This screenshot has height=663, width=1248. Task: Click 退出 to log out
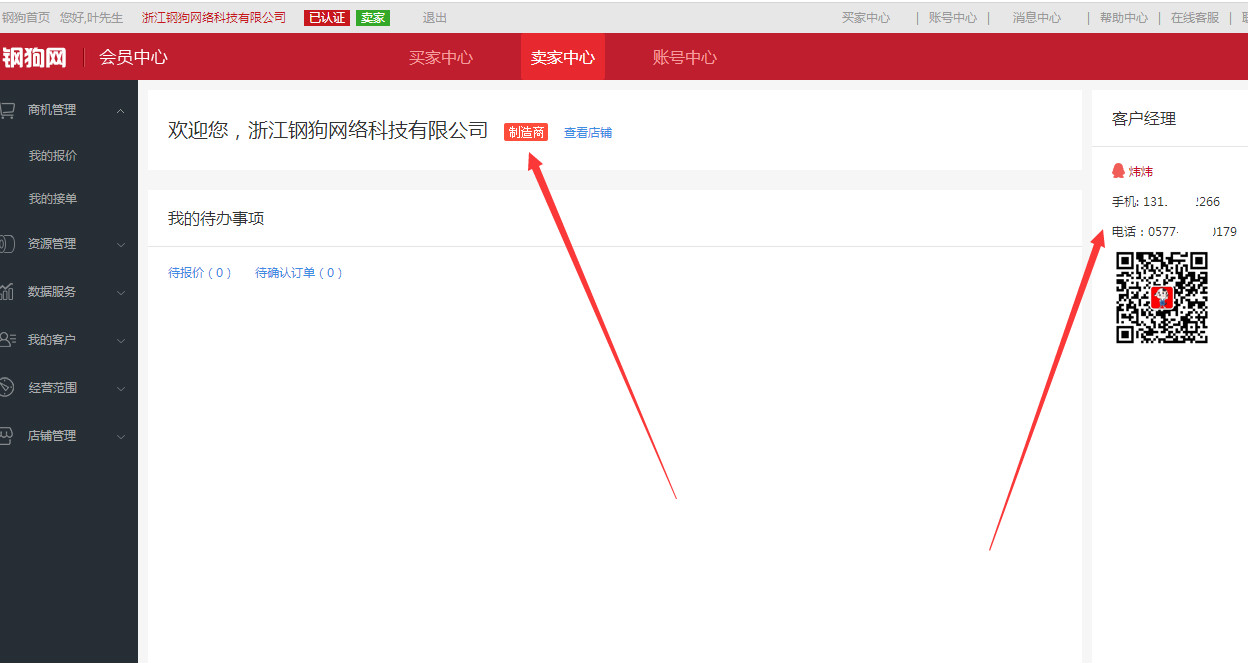coord(433,17)
